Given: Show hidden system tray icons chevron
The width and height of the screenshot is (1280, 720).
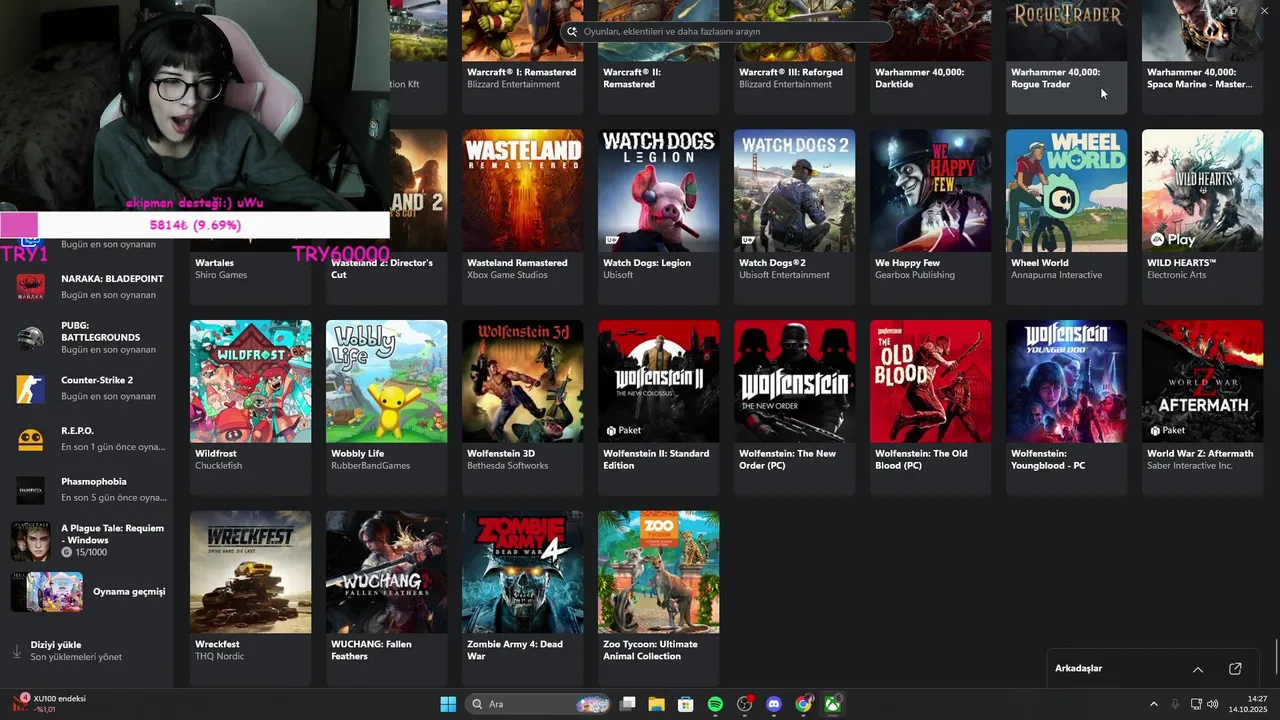Looking at the screenshot, I should click(x=1153, y=704).
